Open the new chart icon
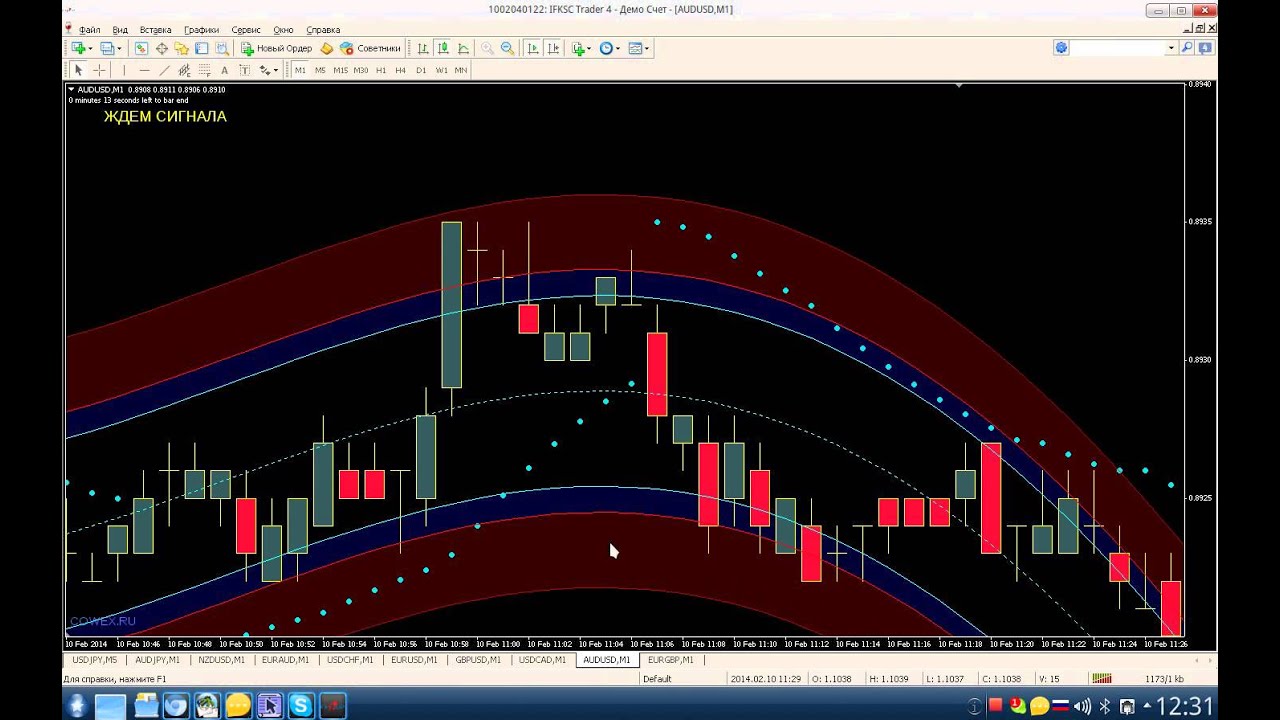1280x720 pixels. tap(78, 48)
